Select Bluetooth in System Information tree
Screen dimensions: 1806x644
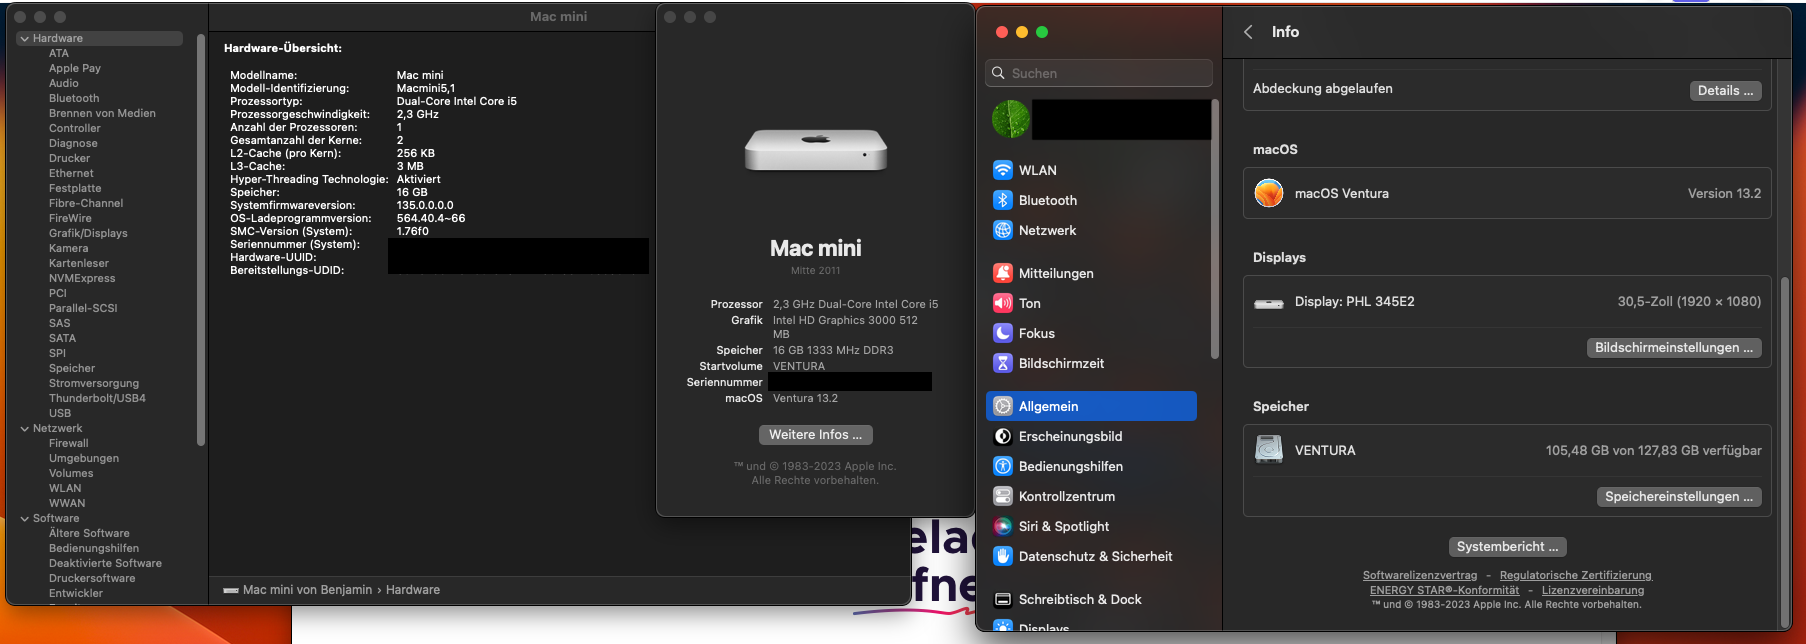(74, 98)
